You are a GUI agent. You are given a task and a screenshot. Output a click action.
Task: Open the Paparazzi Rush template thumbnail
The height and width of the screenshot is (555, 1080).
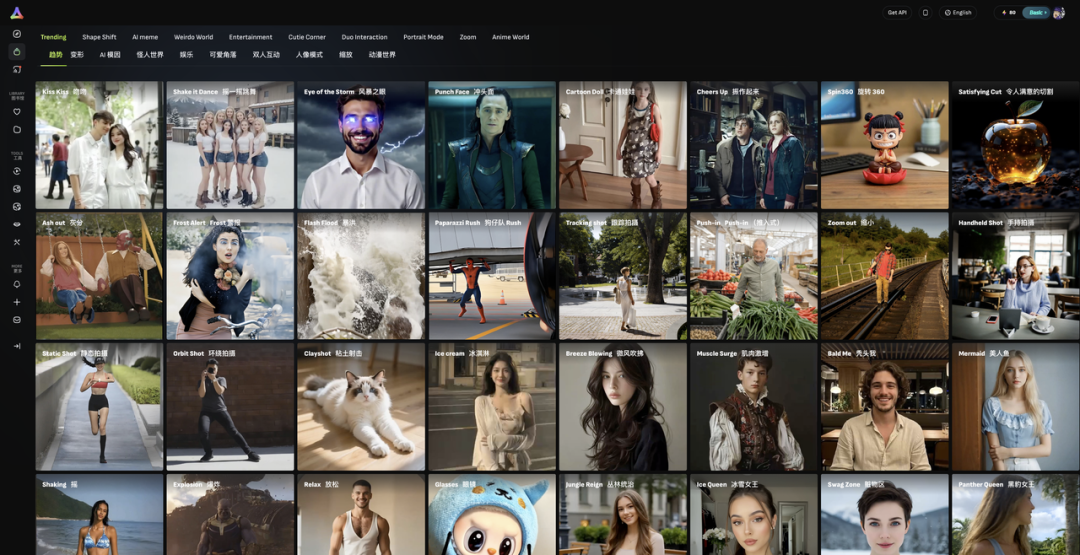coord(492,276)
